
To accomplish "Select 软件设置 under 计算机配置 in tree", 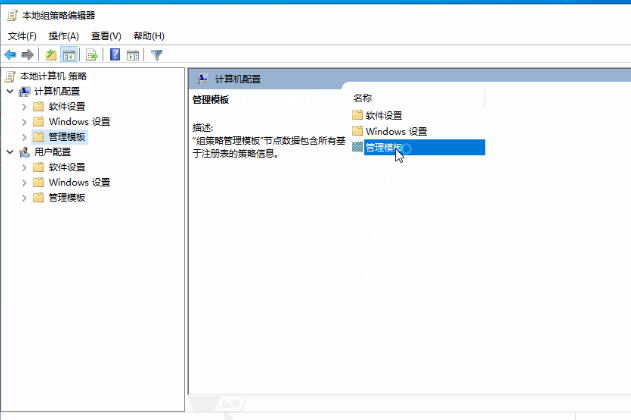I will click(67, 107).
